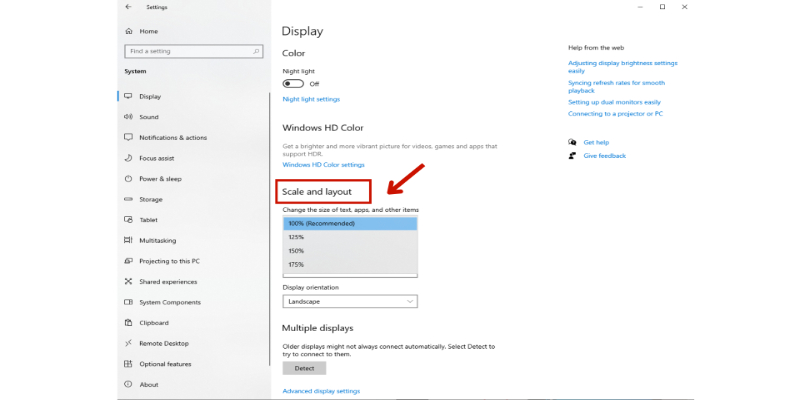Click the Optional features icon
The width and height of the screenshot is (800, 400).
pos(129,364)
